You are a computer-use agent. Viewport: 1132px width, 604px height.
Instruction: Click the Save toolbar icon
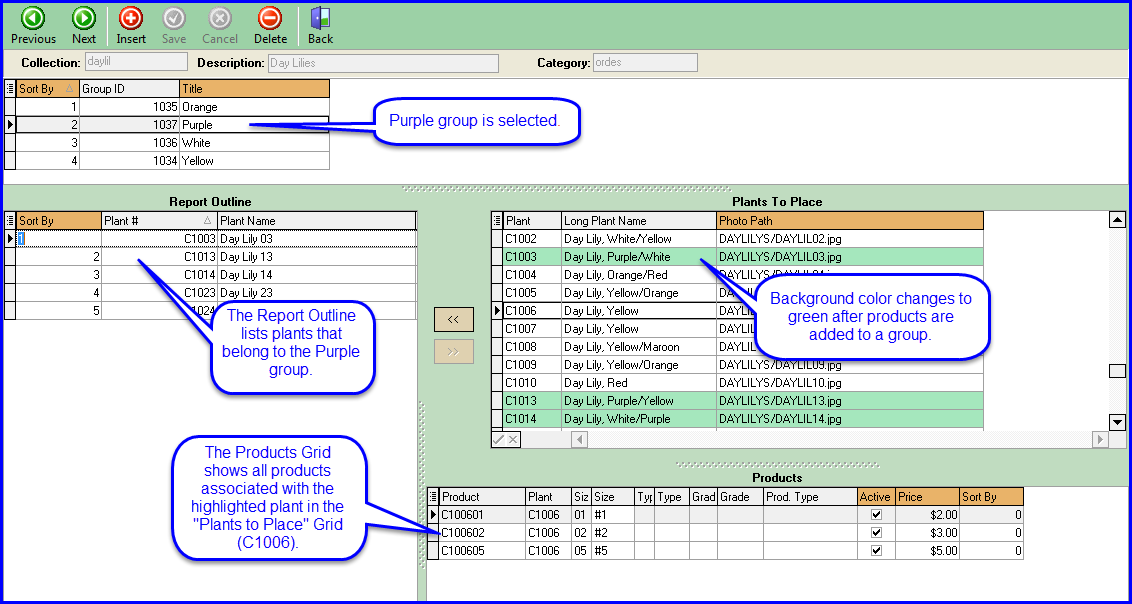click(x=174, y=17)
